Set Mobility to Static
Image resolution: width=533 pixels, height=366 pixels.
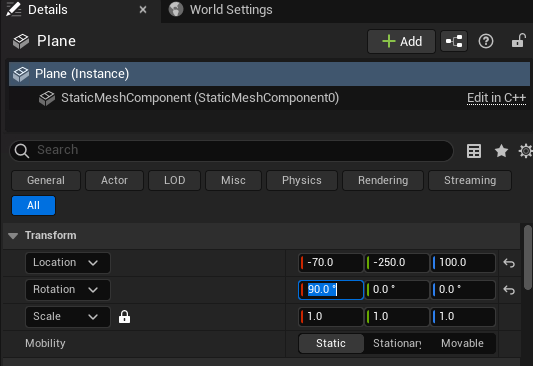pos(331,344)
